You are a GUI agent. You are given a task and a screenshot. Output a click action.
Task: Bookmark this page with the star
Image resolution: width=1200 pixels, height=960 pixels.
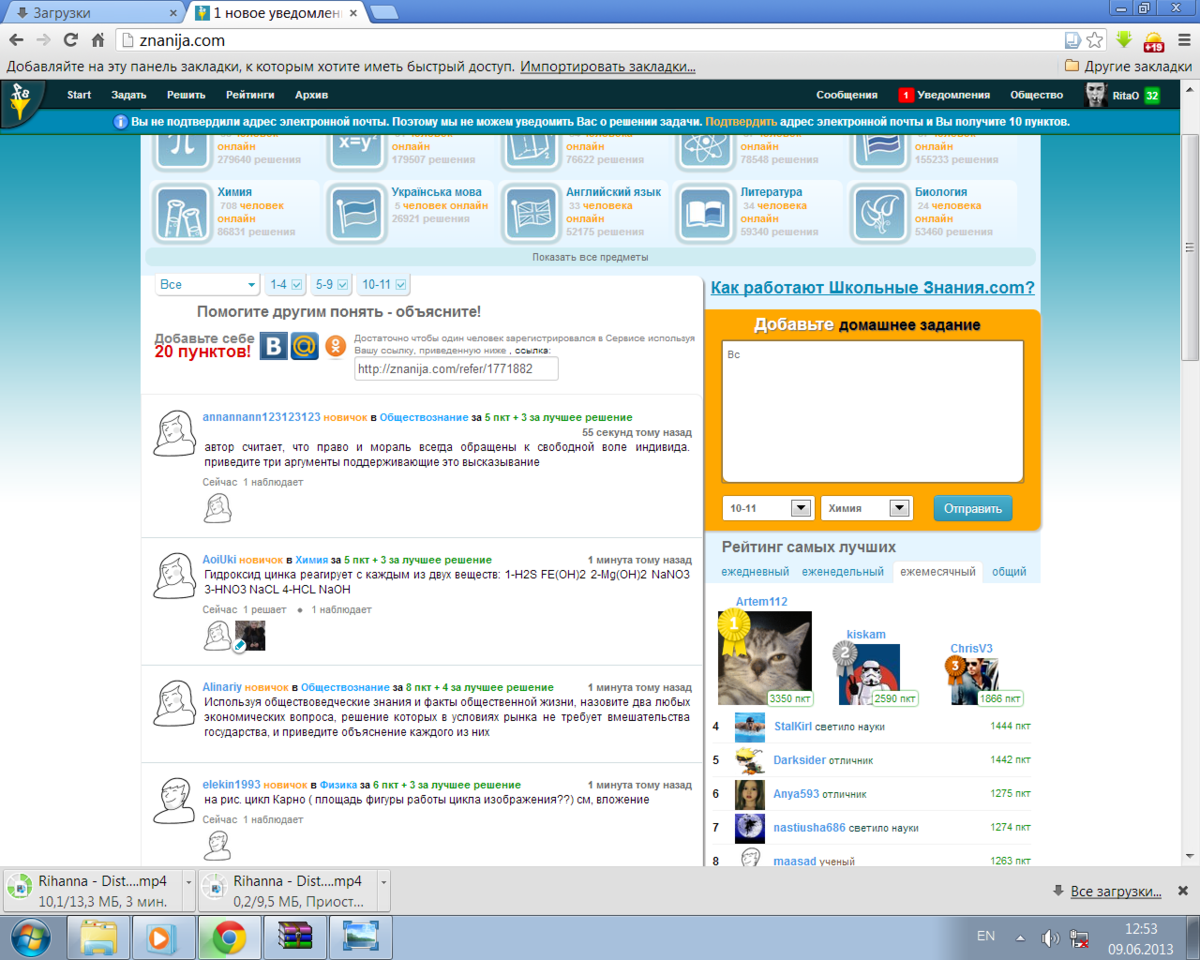(x=1095, y=40)
